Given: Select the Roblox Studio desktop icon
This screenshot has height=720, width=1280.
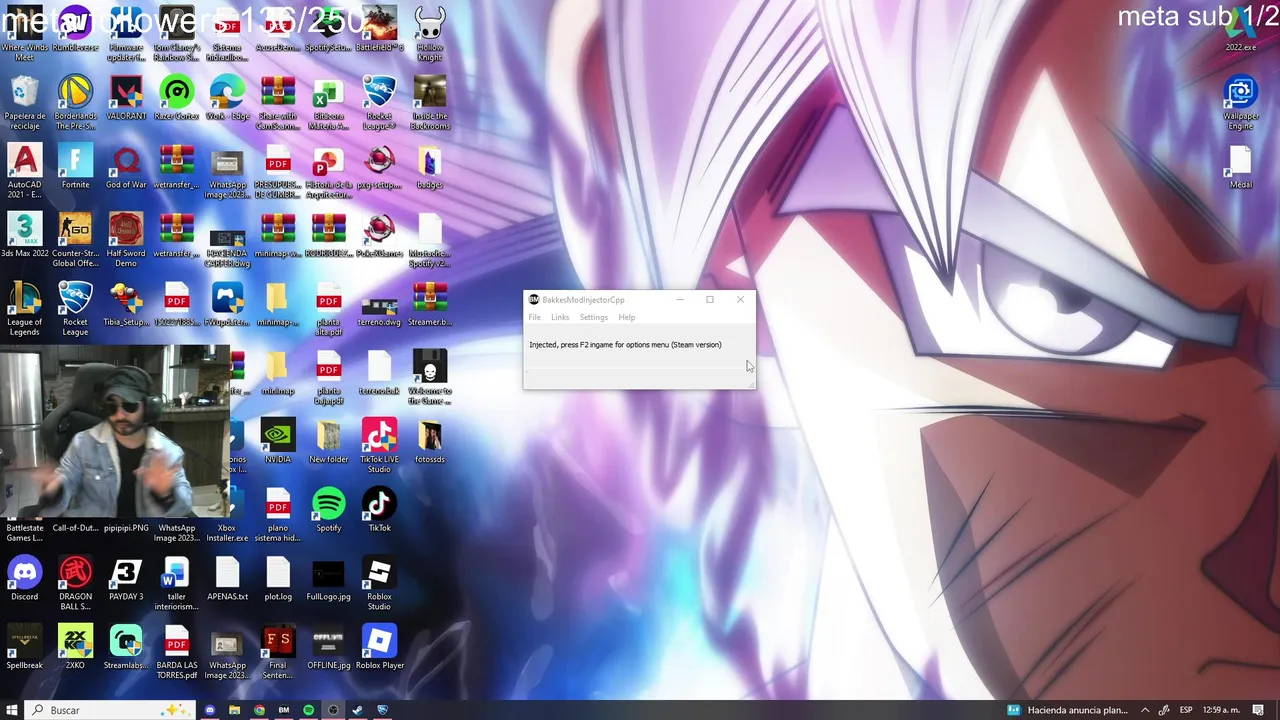Looking at the screenshot, I should point(379,583).
